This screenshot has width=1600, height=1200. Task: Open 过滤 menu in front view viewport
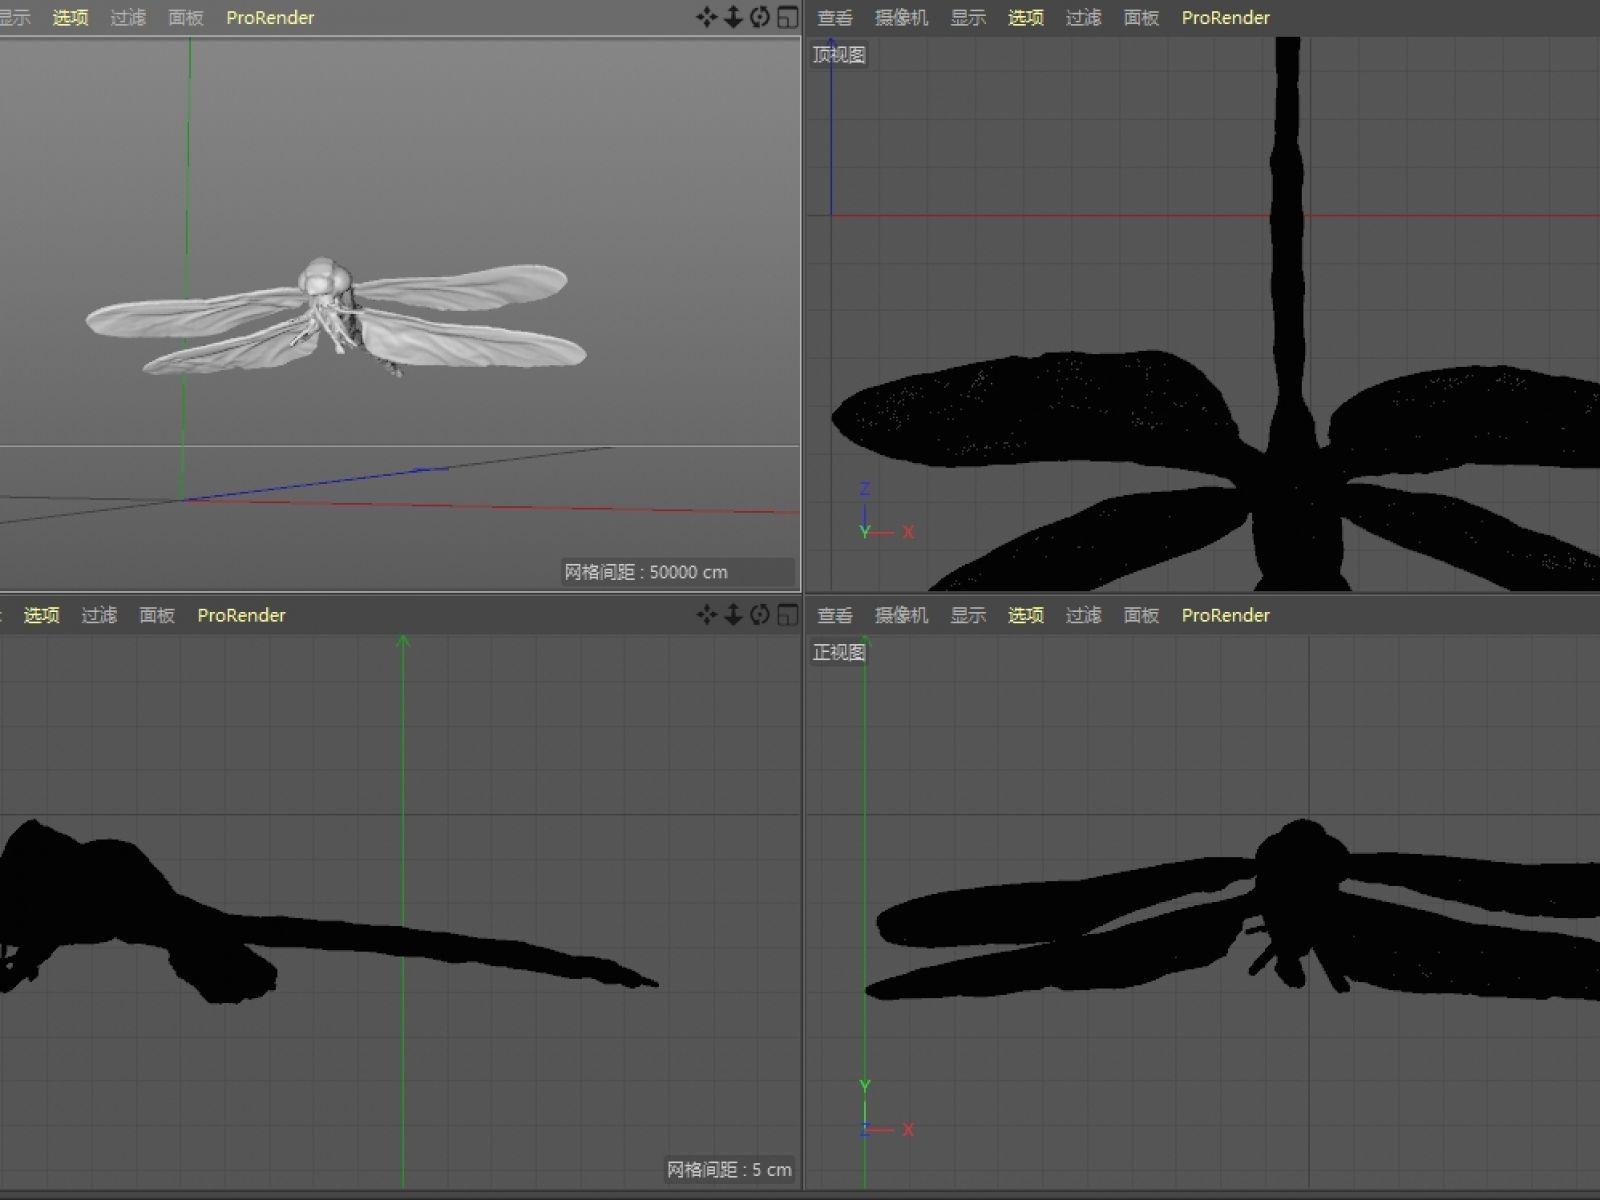coord(1083,615)
